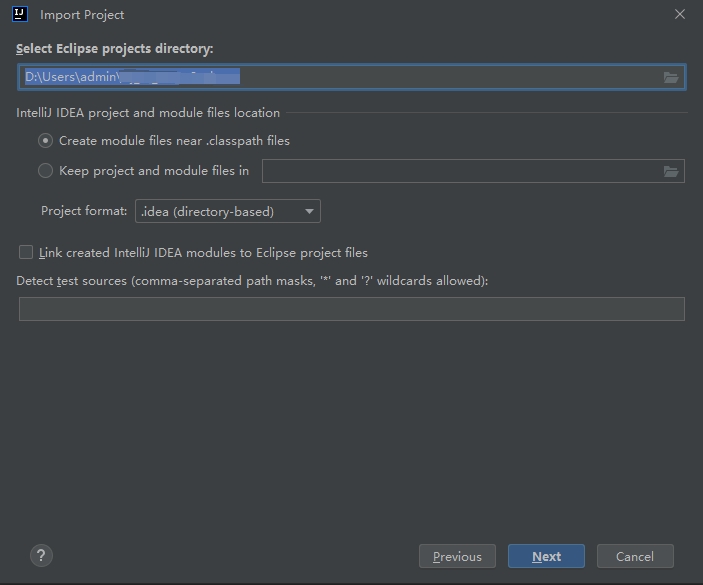The height and width of the screenshot is (585, 703).
Task: Open the Project format dropdown
Action: [227, 211]
